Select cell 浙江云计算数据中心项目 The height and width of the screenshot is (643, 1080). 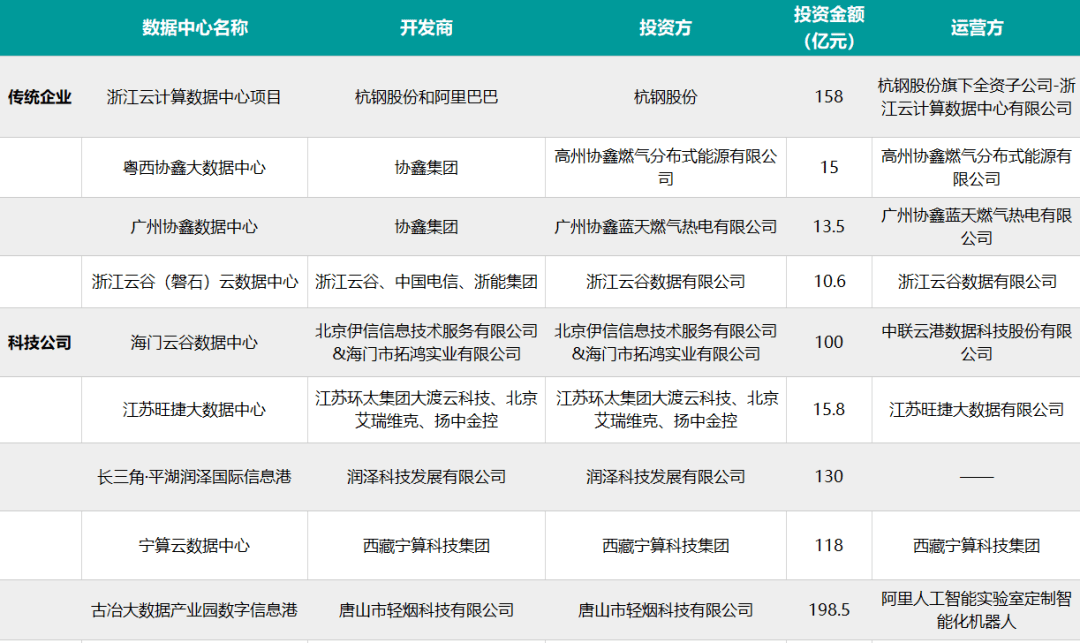pyautogui.click(x=194, y=97)
